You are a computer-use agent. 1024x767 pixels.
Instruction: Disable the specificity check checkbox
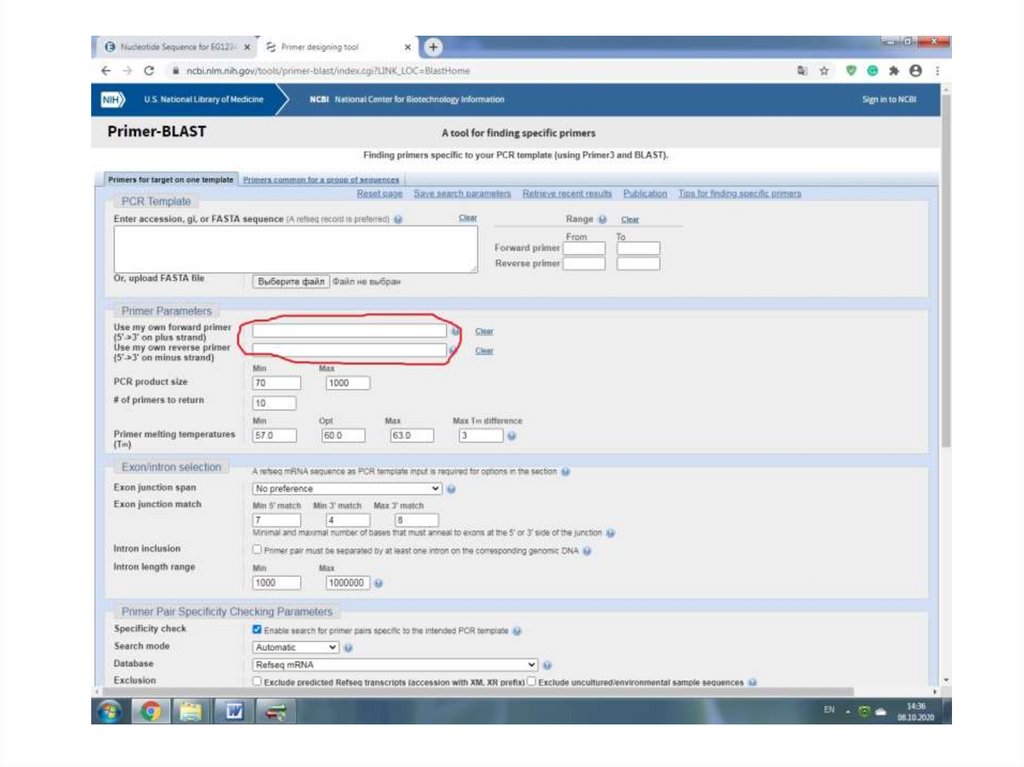coord(257,630)
